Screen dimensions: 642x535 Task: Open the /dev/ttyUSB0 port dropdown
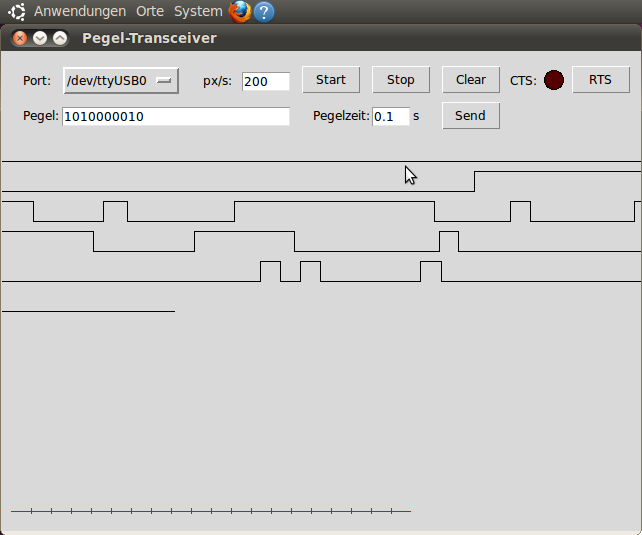[x=120, y=80]
